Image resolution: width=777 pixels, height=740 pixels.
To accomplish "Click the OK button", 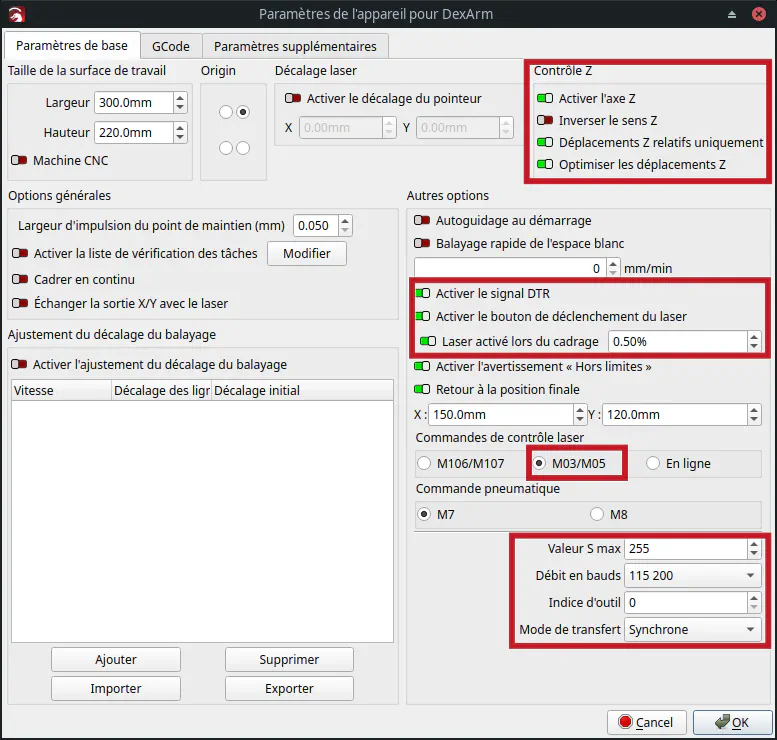I will tap(732, 723).
